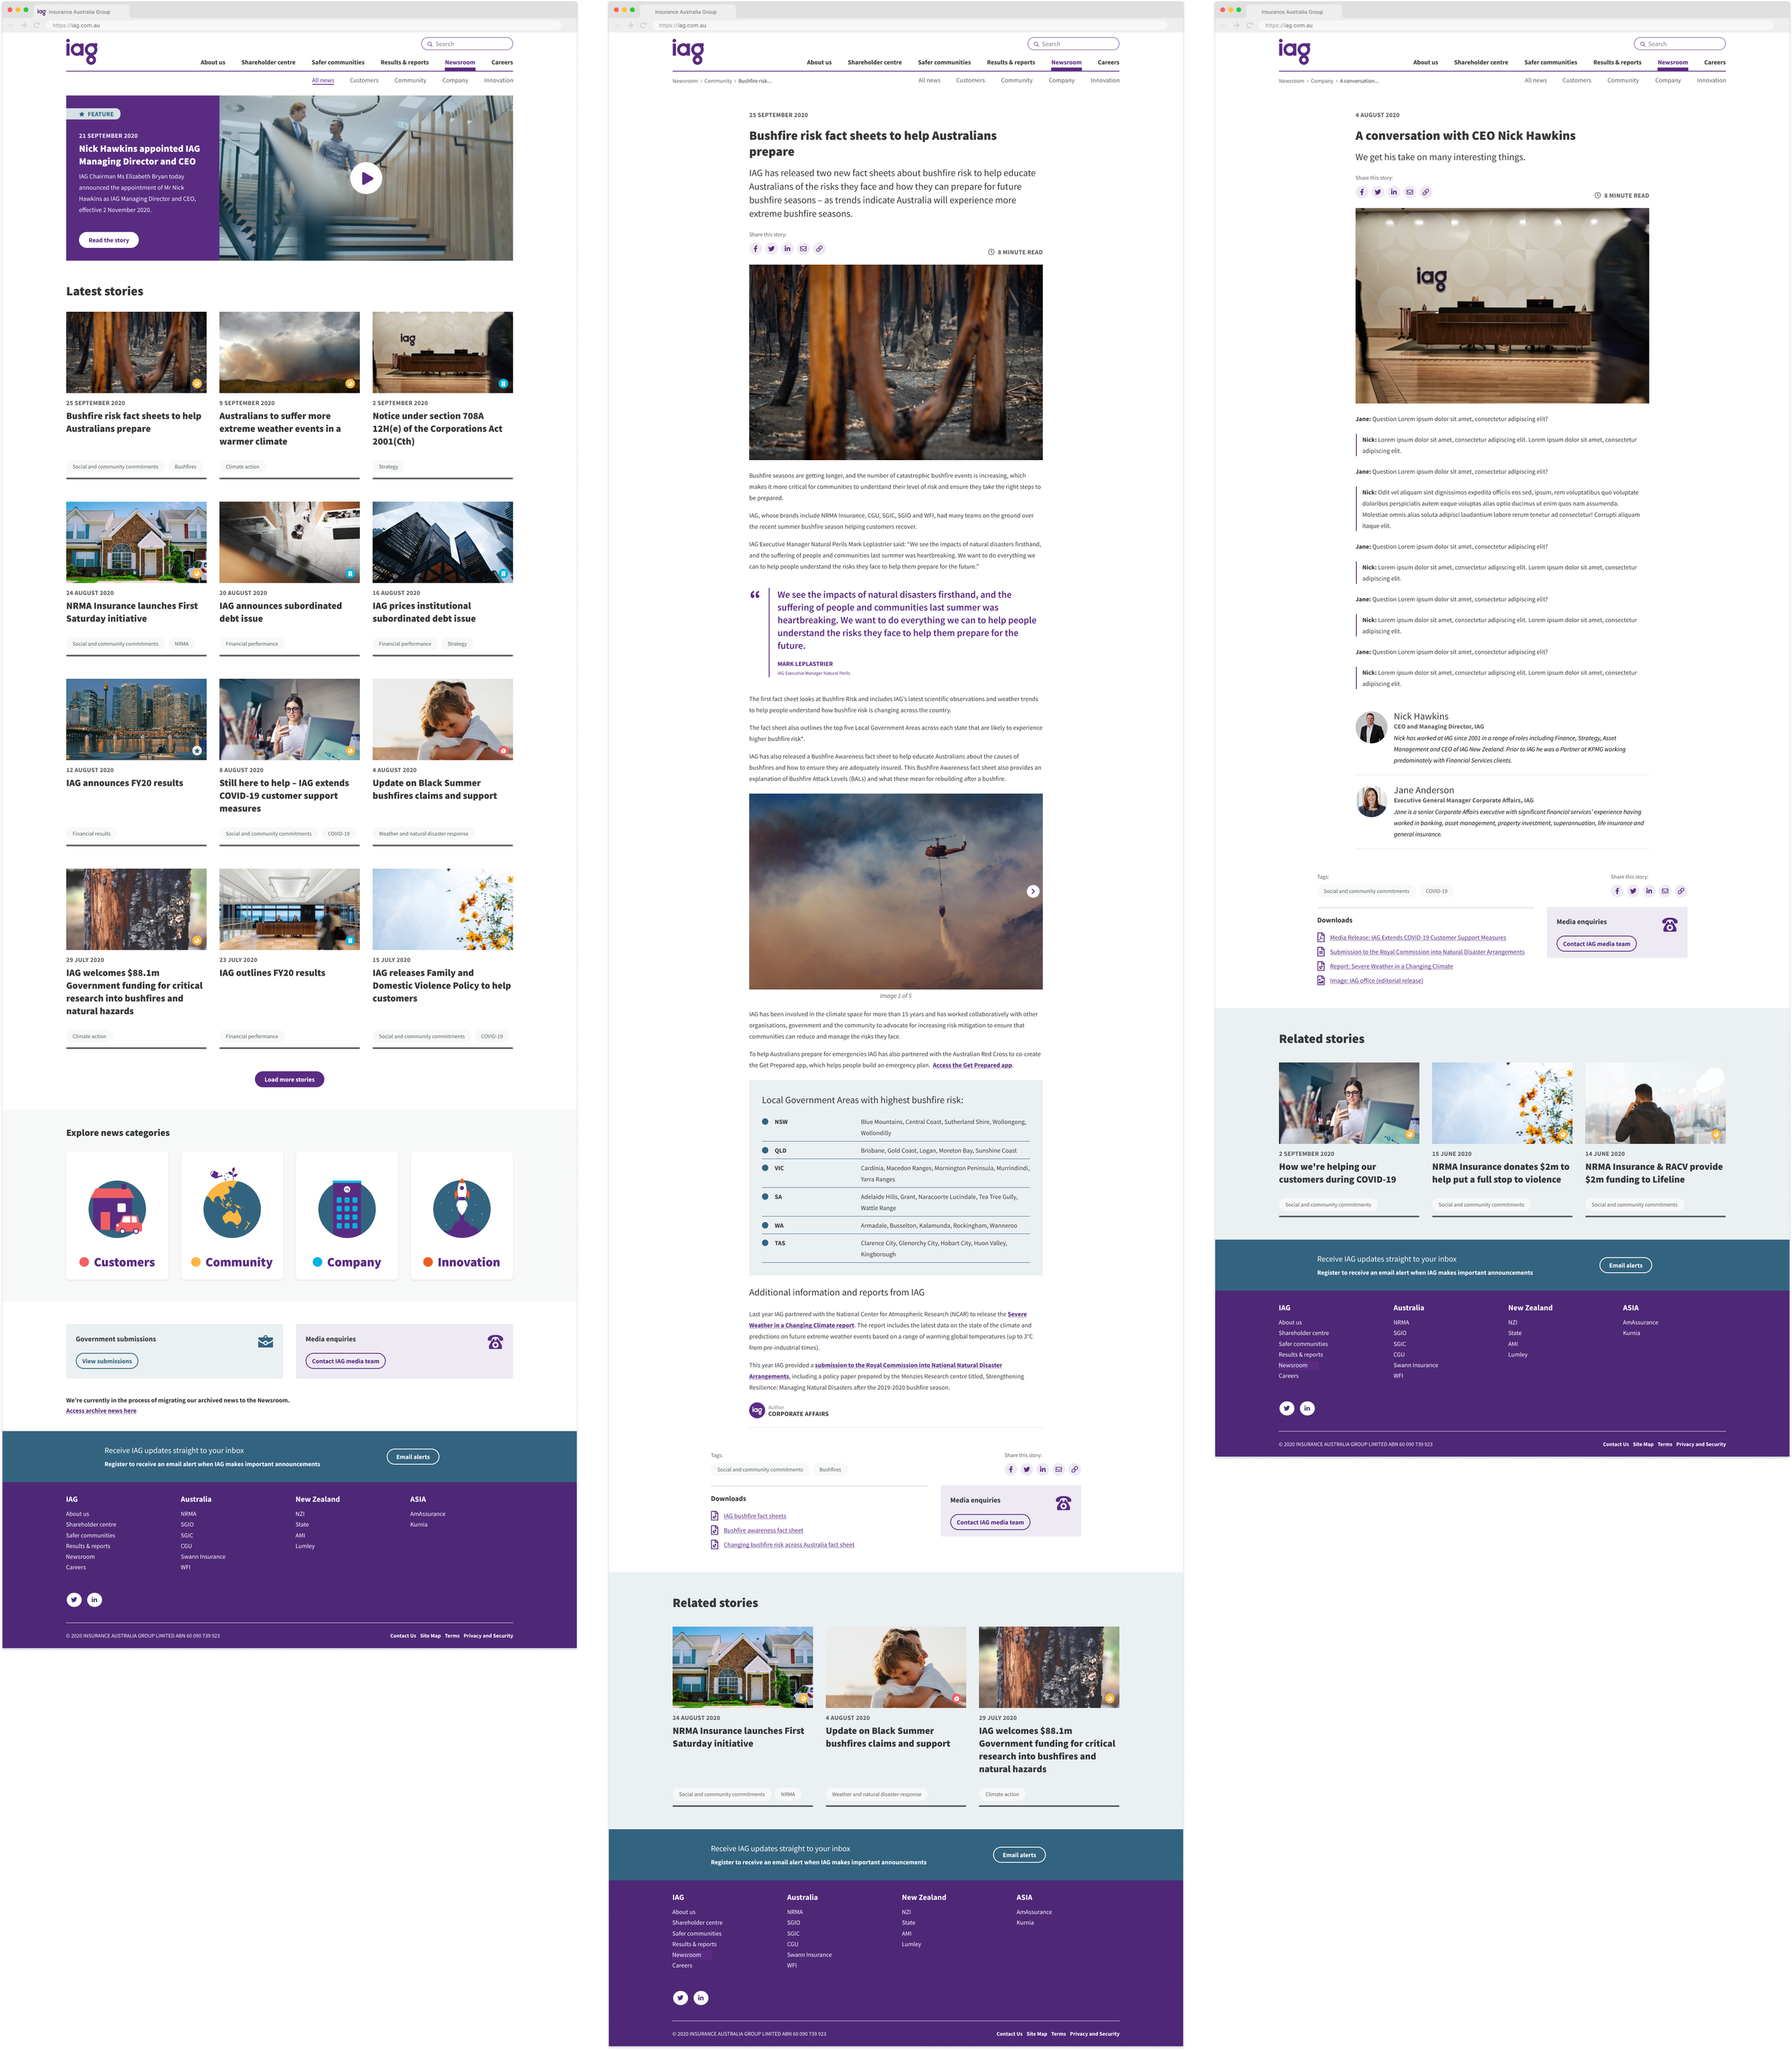This screenshot has width=1792, height=2050.
Task: Click email share icon beside the Bushfires tag
Action: [1058, 1469]
